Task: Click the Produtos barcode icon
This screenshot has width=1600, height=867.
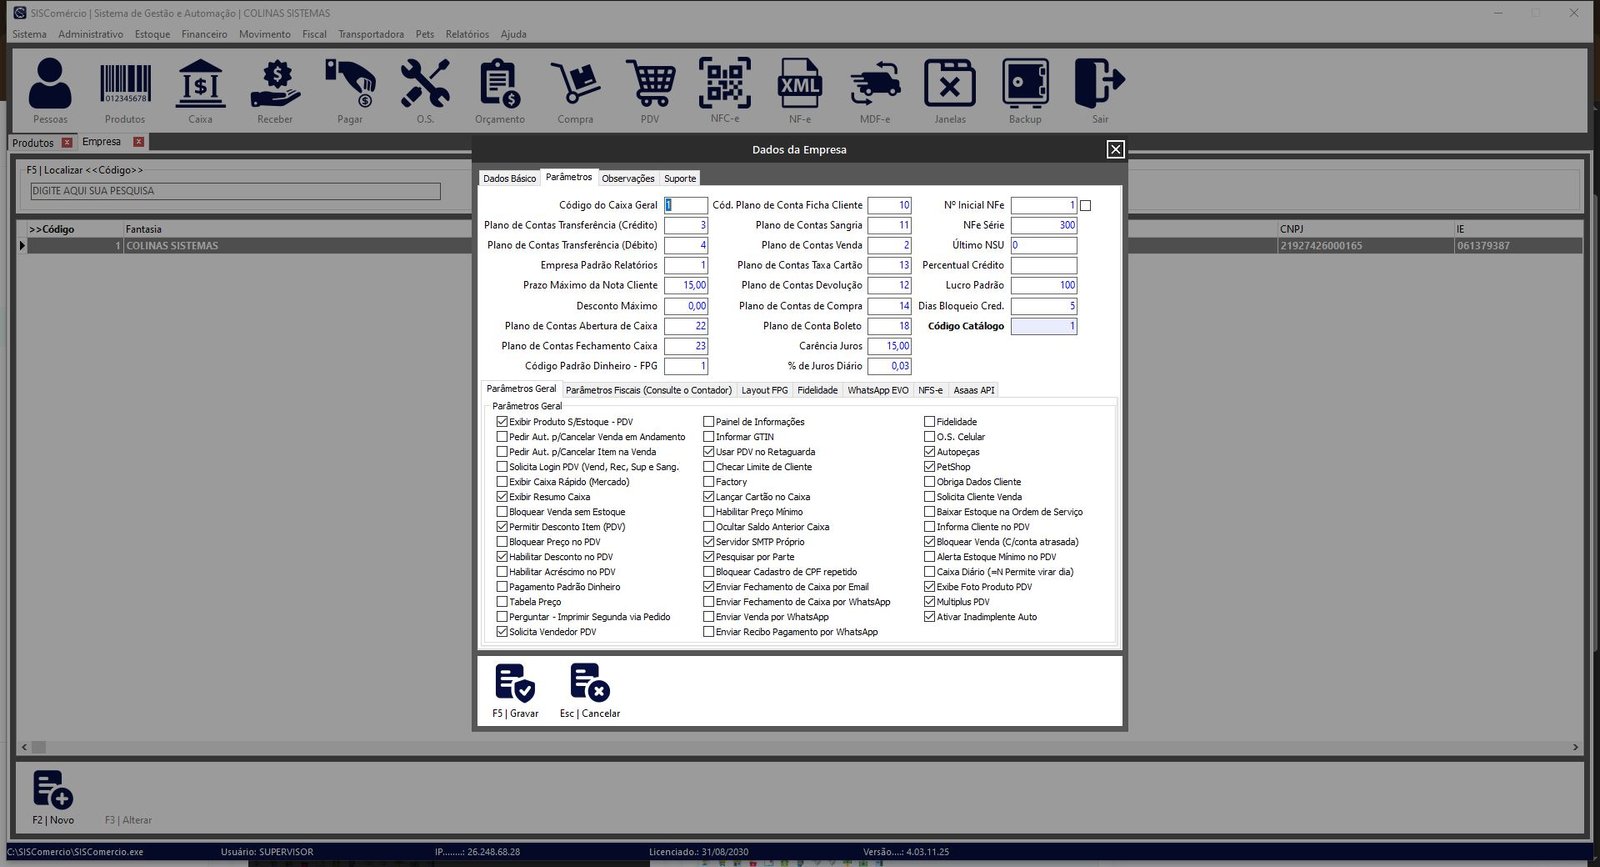Action: [125, 84]
